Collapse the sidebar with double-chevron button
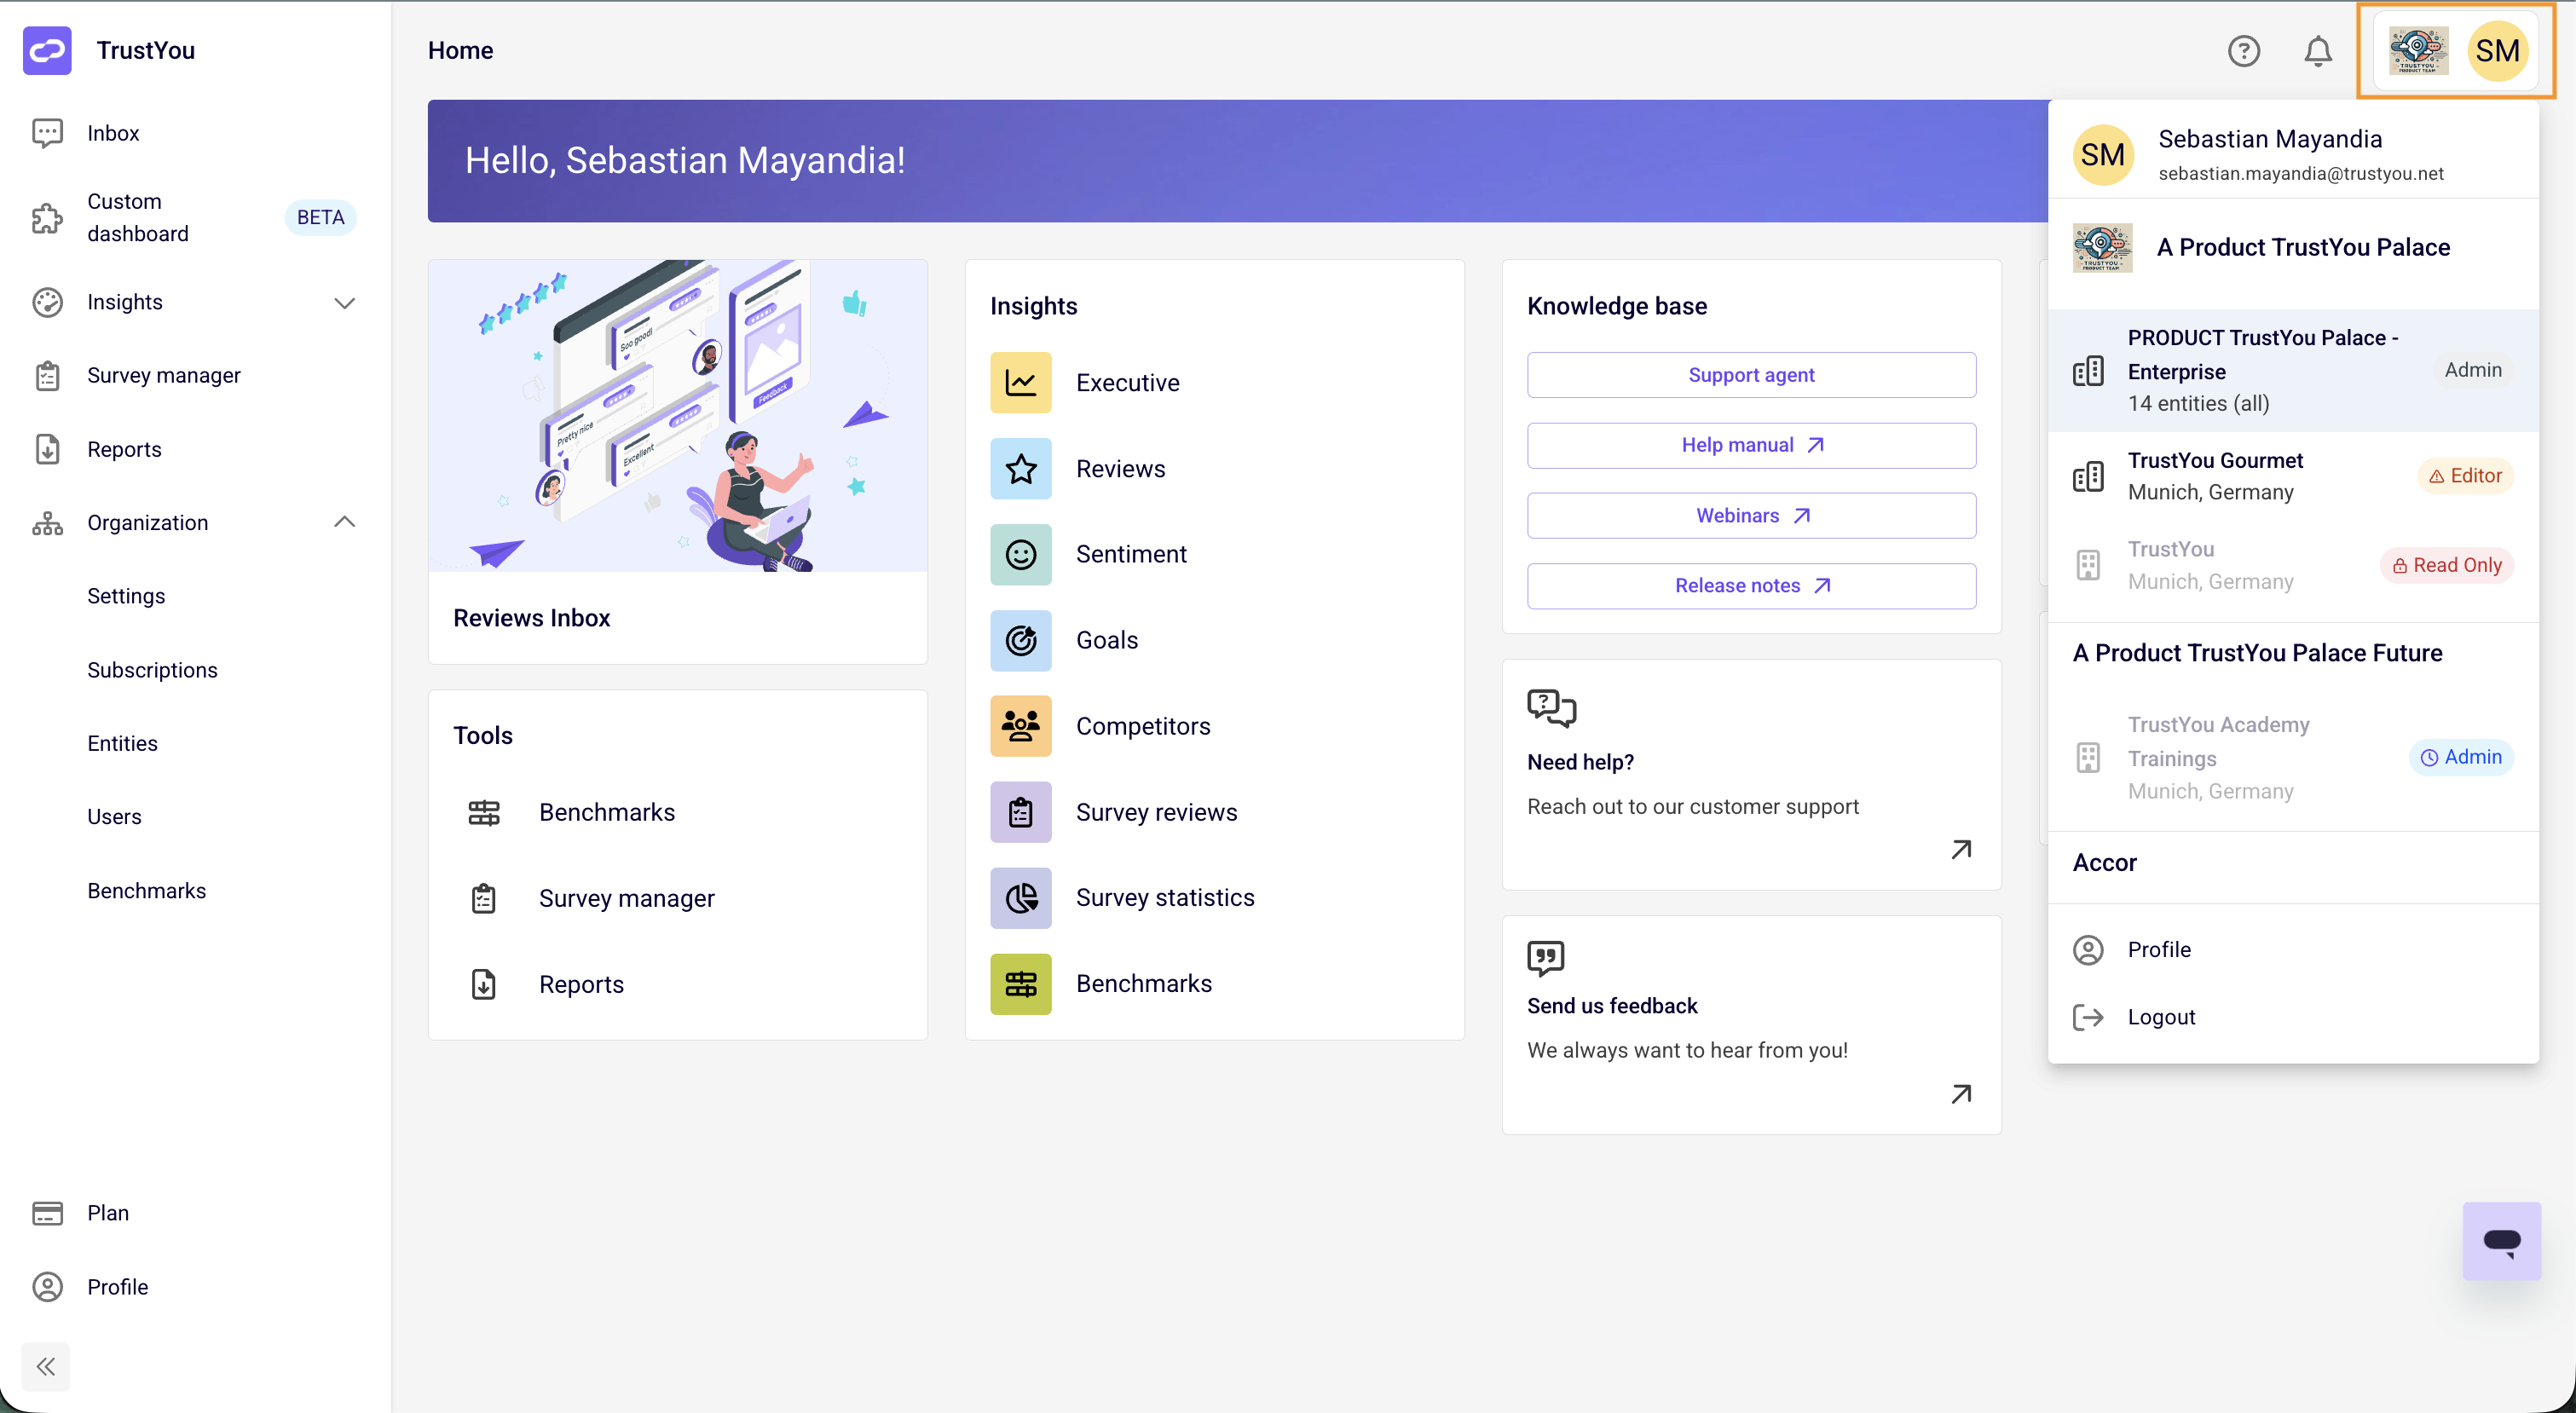 (46, 1367)
